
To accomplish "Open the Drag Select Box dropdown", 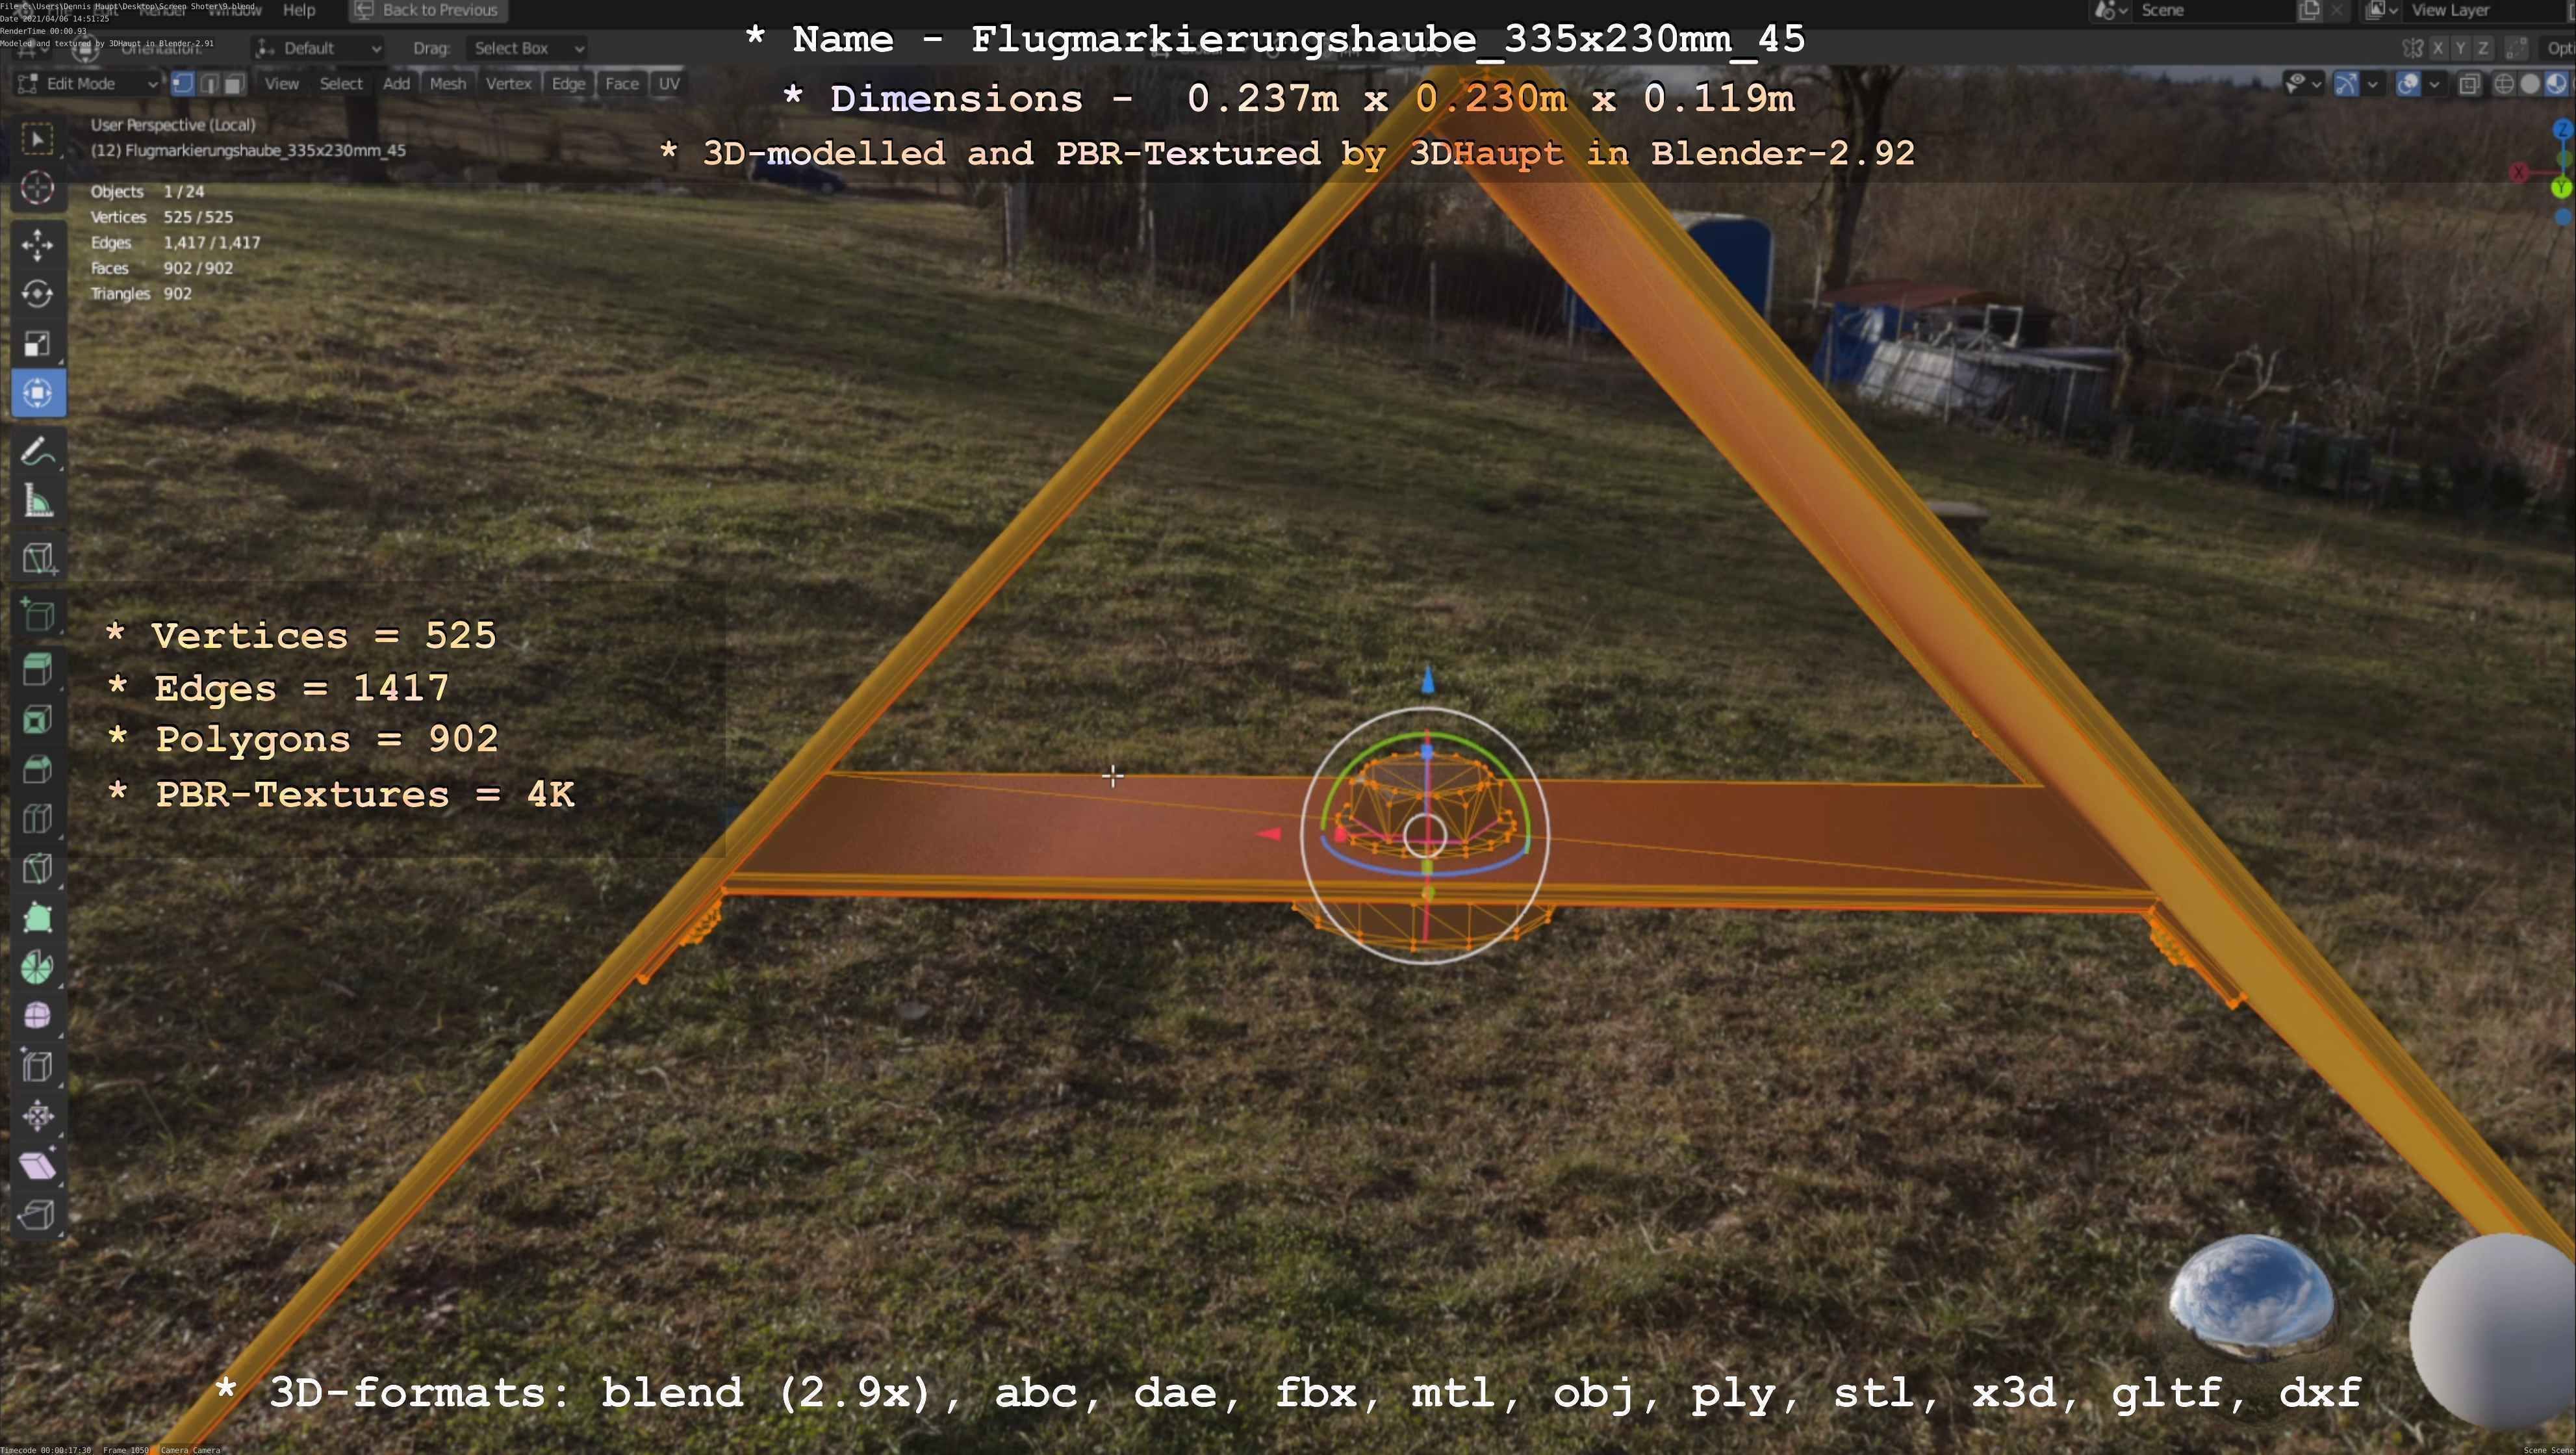I will pyautogui.click(x=526, y=48).
